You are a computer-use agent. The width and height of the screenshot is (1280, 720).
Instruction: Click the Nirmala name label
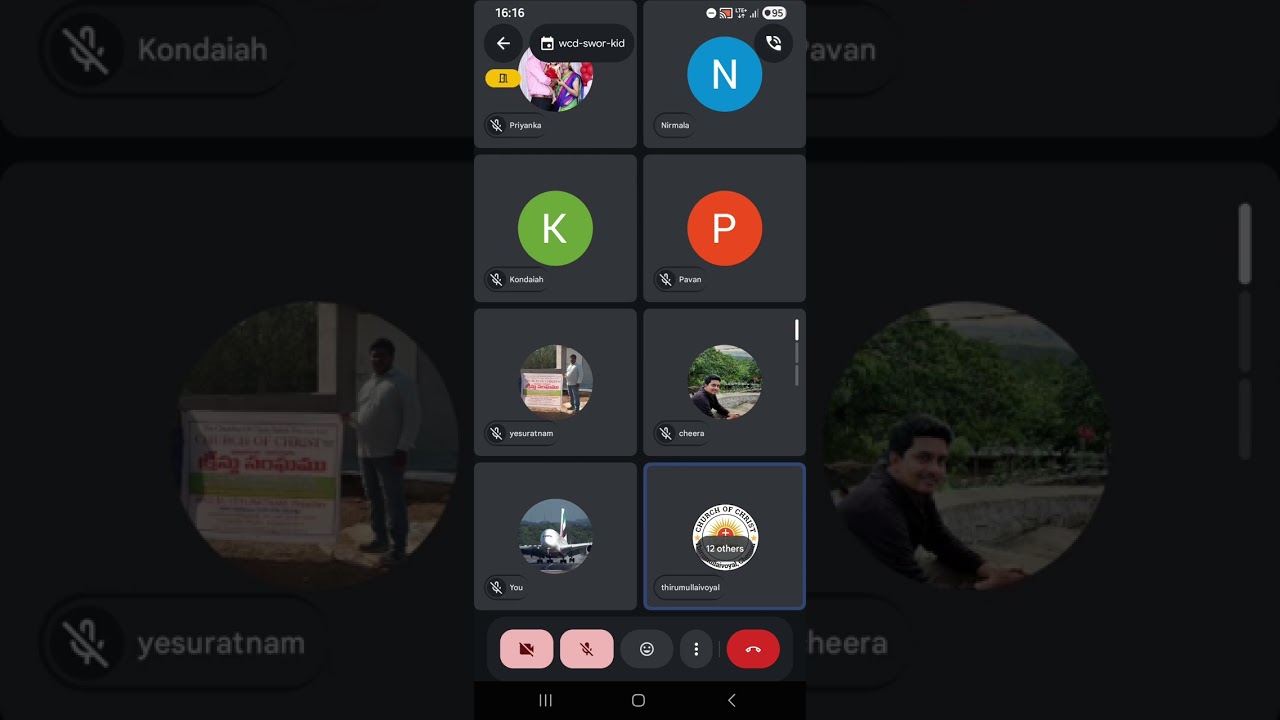tap(675, 125)
